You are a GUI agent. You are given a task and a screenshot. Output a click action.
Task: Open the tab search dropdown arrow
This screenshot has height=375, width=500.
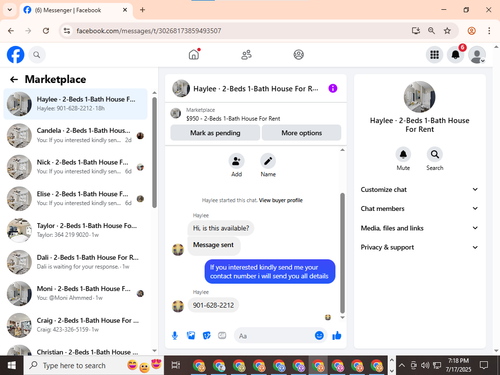pos(10,10)
